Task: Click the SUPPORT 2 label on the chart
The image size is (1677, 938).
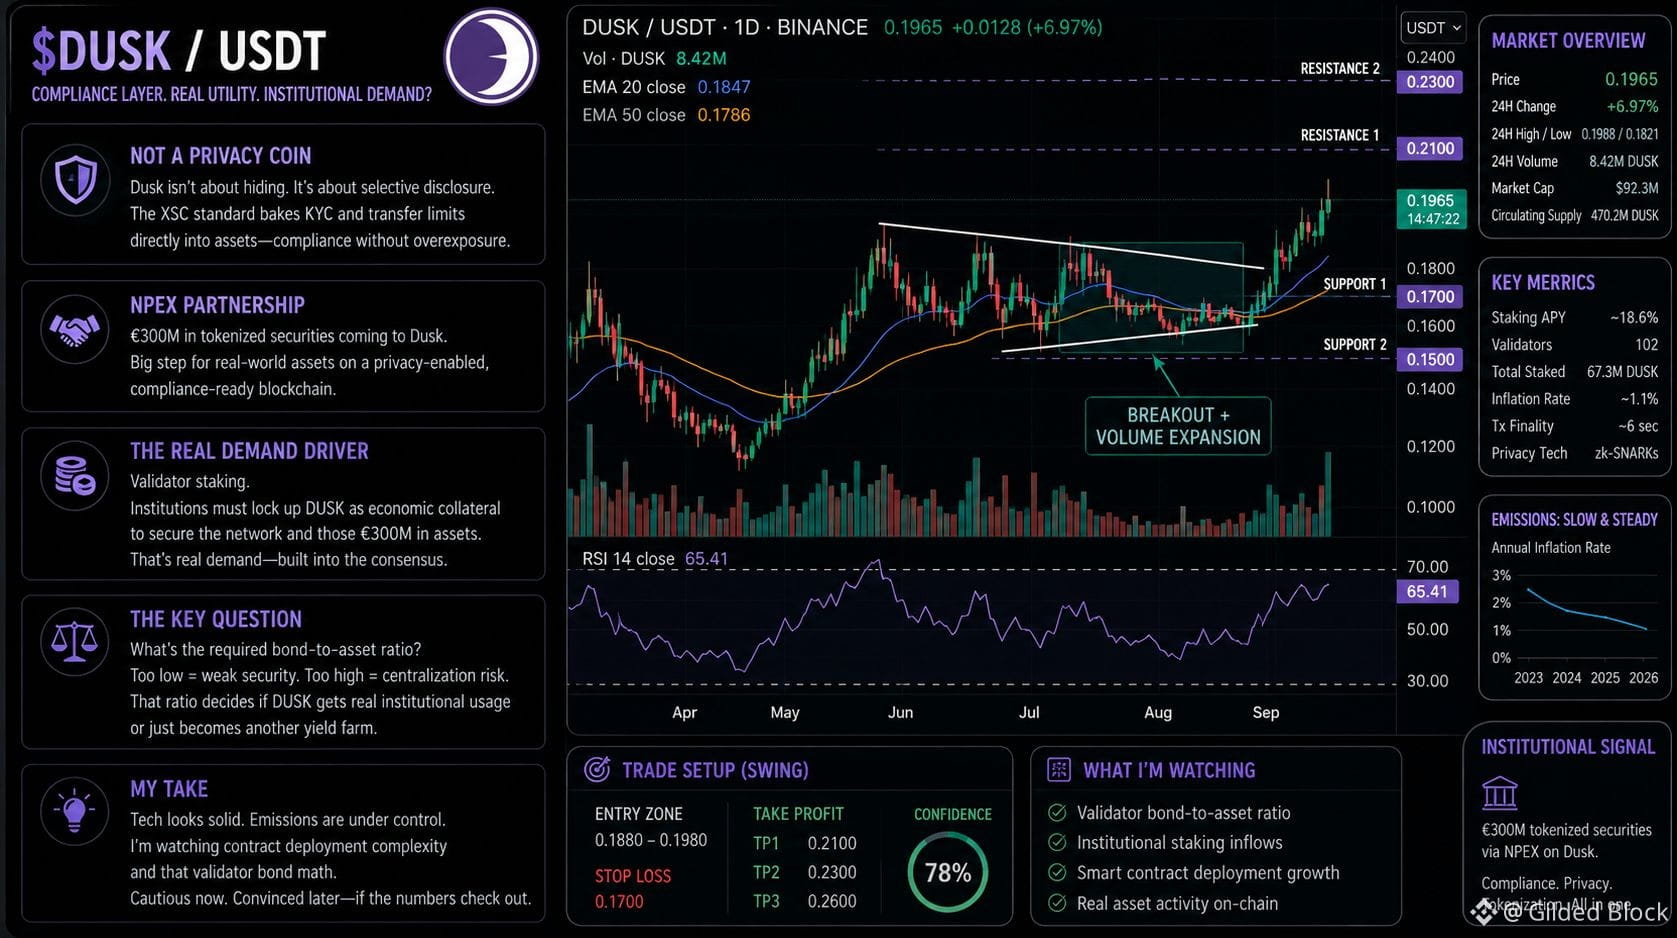Action: click(1355, 345)
